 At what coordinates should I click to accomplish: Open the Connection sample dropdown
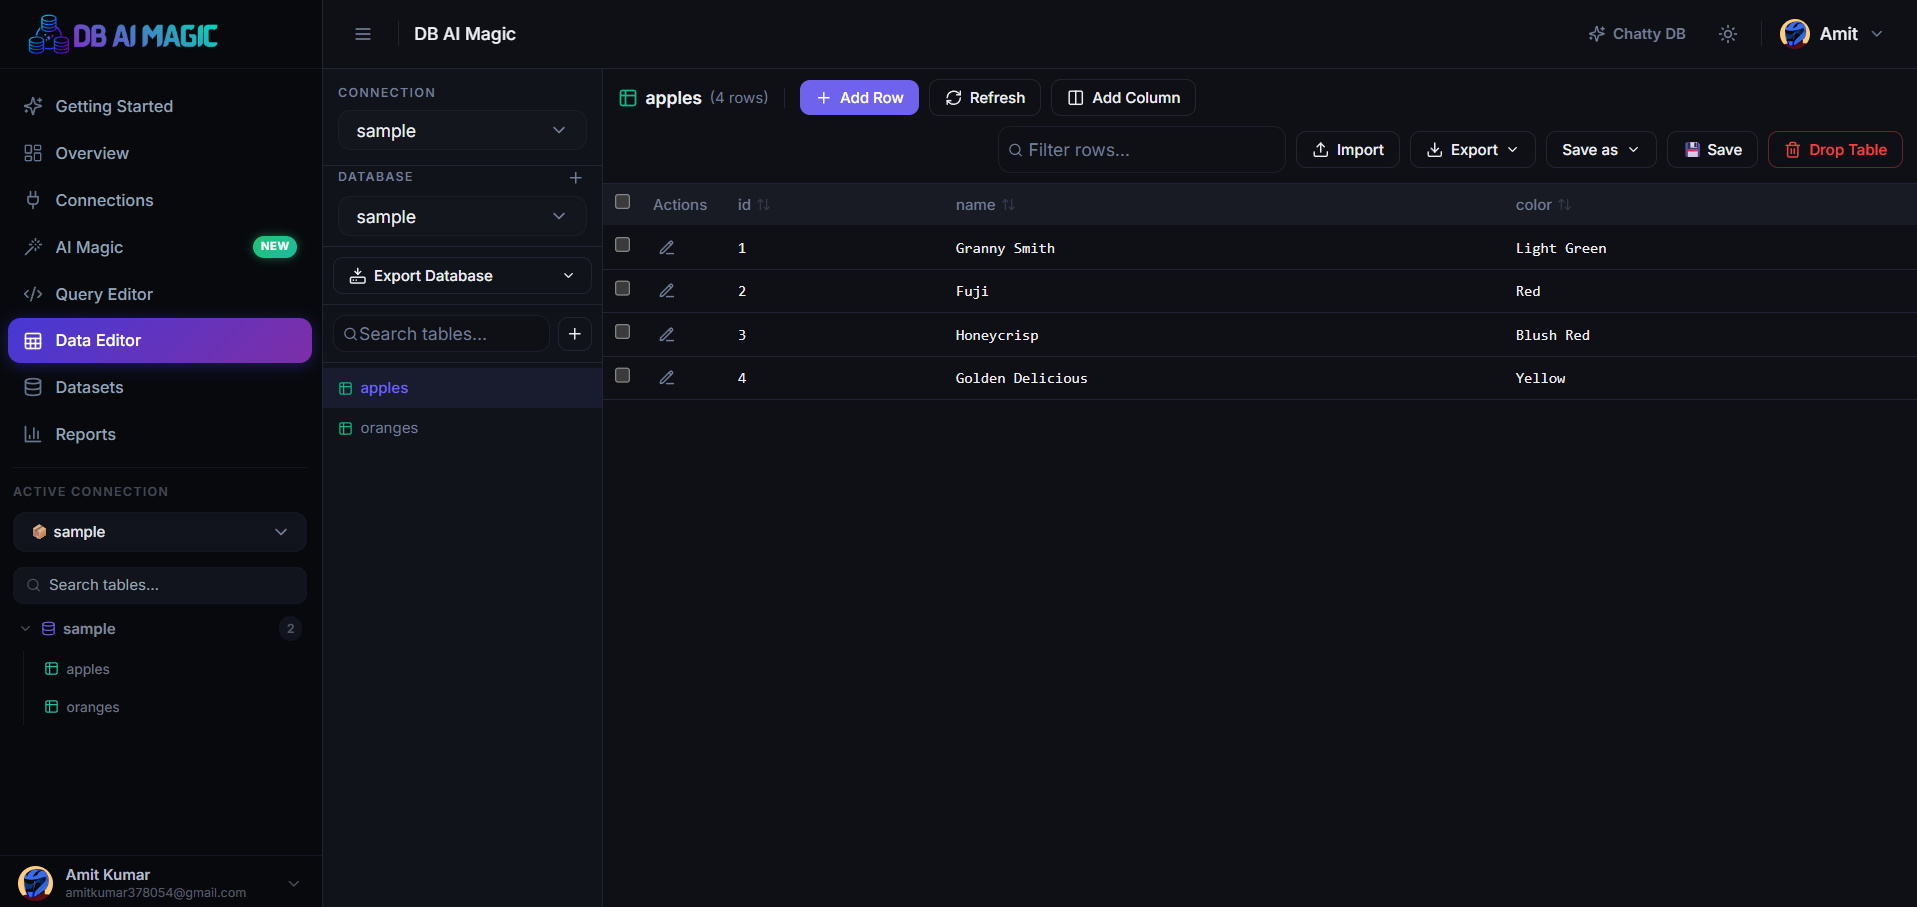[462, 131]
